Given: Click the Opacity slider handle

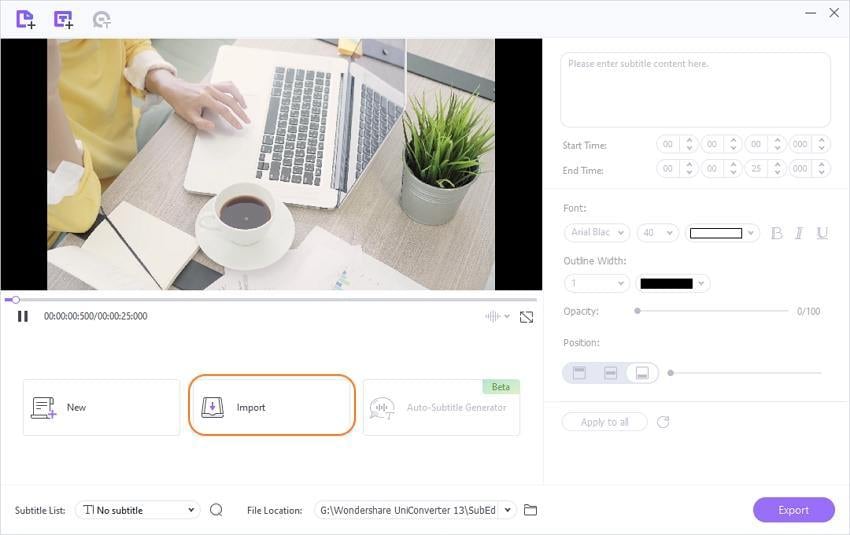Looking at the screenshot, I should [x=638, y=311].
